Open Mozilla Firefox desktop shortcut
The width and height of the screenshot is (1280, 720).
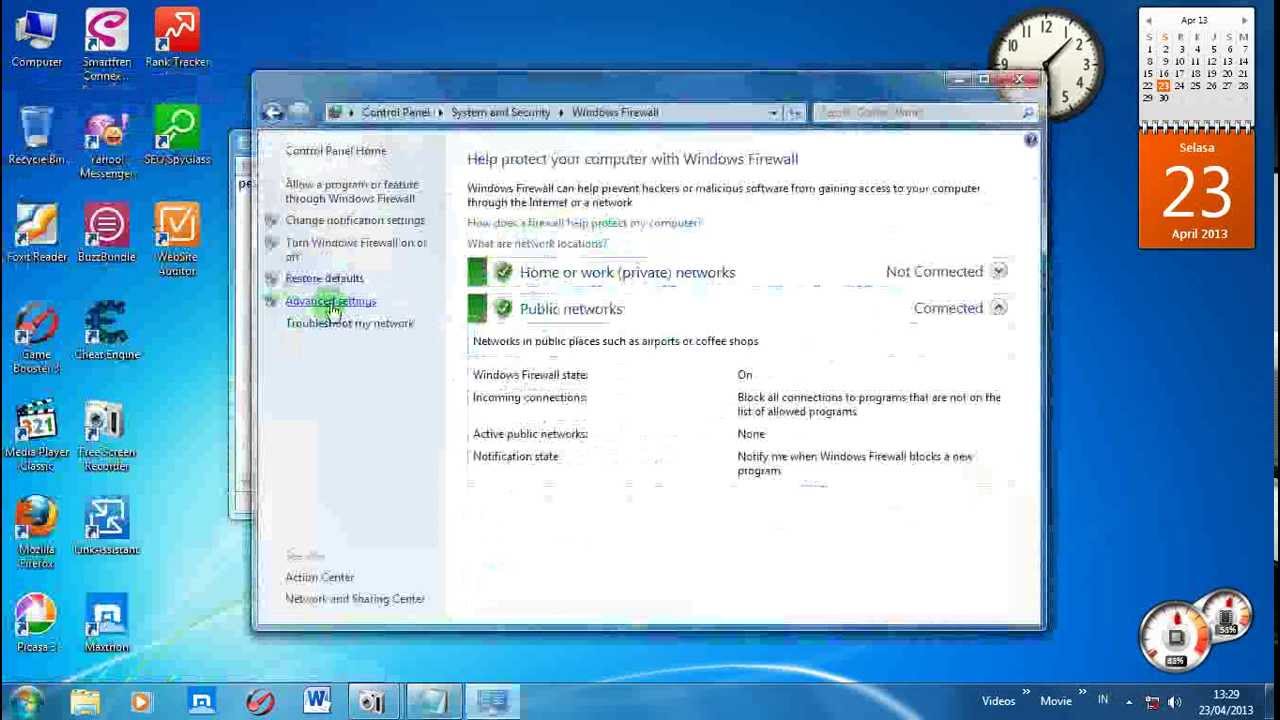[36, 533]
